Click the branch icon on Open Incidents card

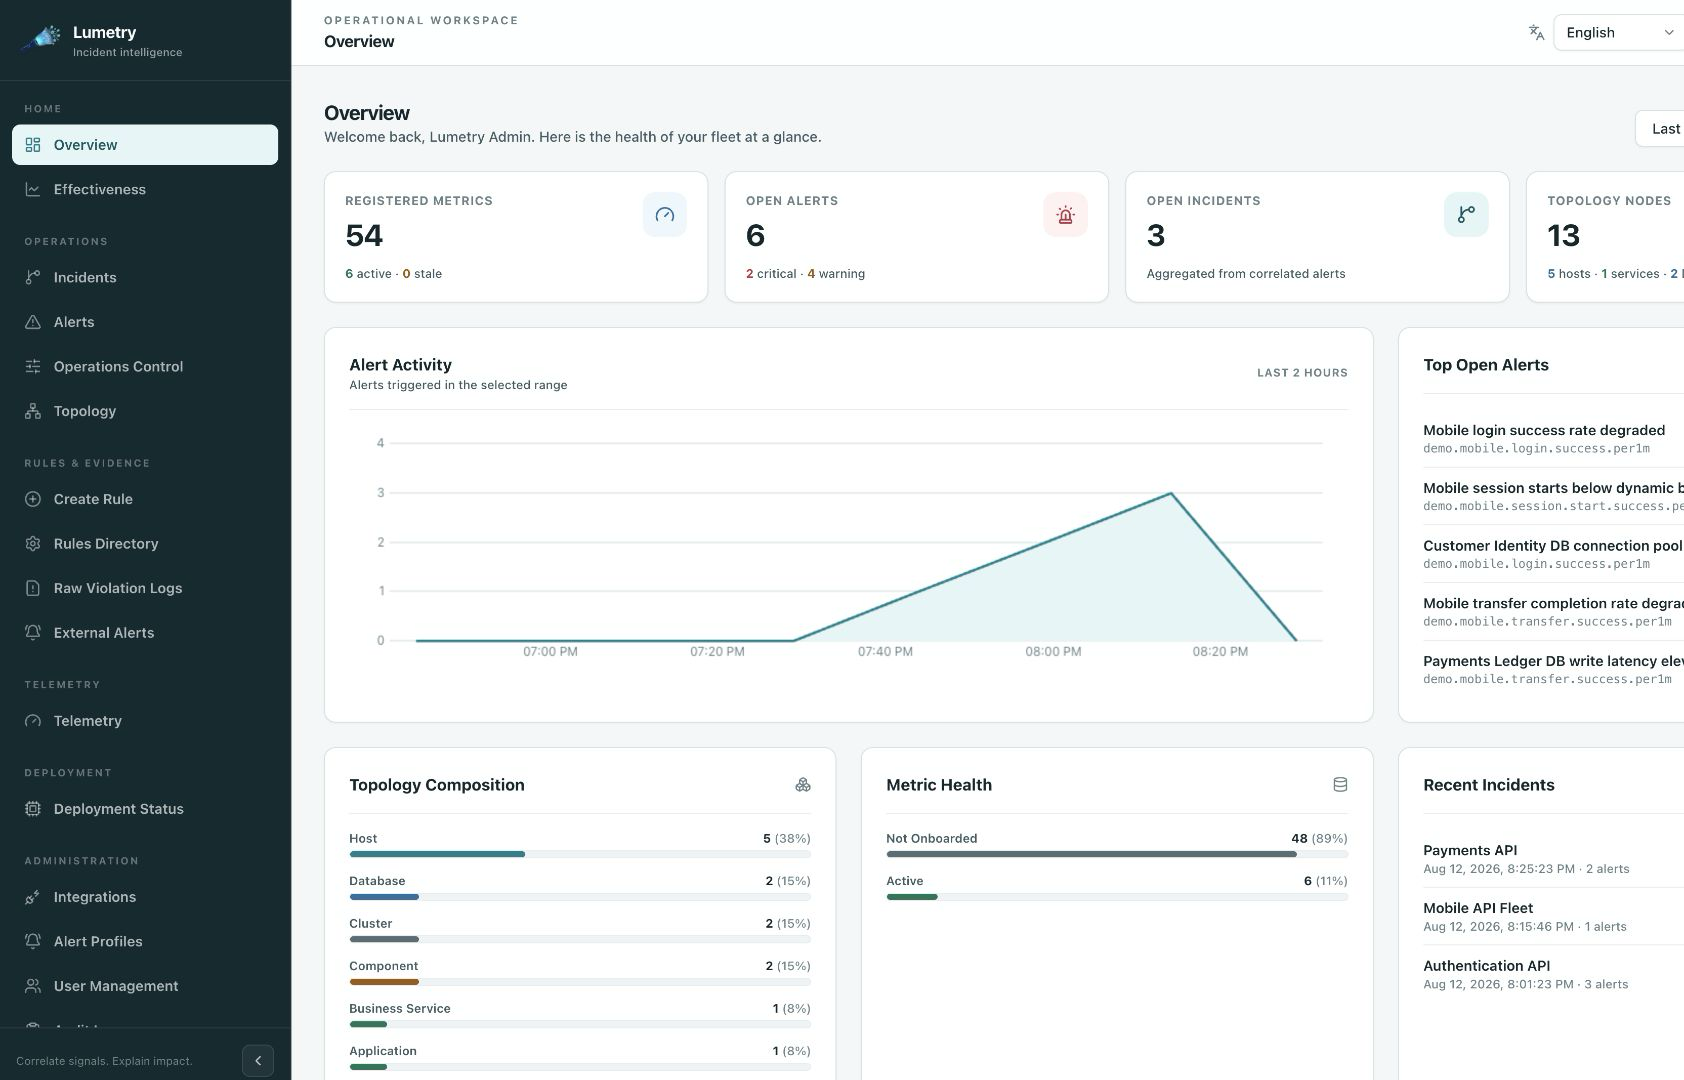pyautogui.click(x=1466, y=215)
